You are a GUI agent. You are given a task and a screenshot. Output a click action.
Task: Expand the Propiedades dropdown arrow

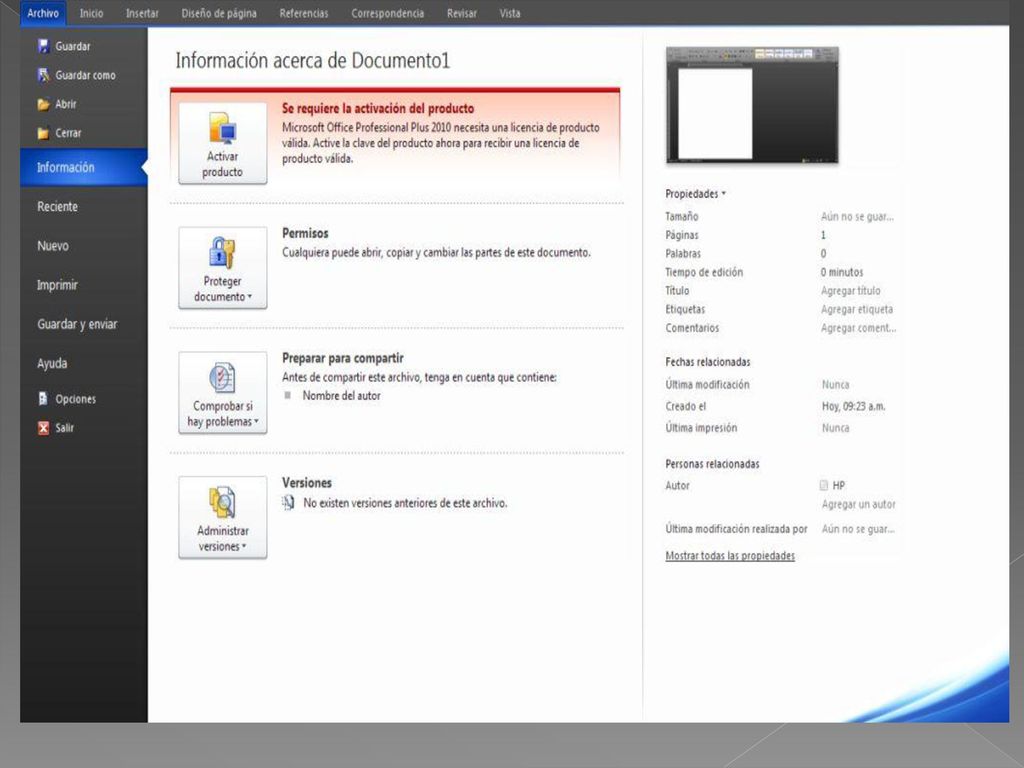pyautogui.click(x=724, y=193)
